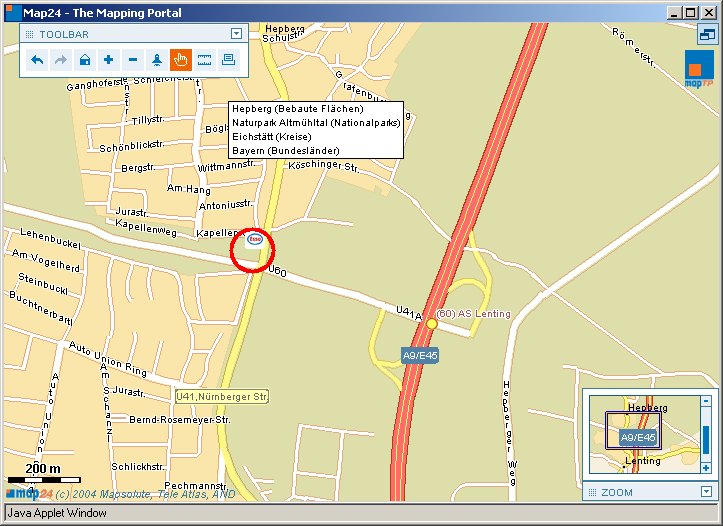
Task: Select the ruler measure distance tool
Action: click(205, 60)
